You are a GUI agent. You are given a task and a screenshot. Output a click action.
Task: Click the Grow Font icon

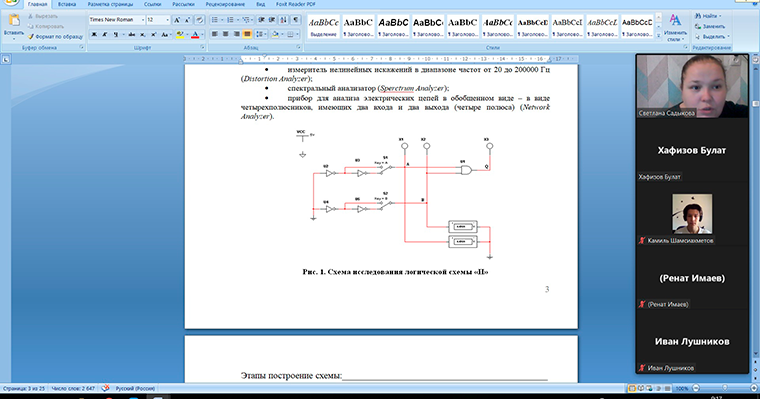(x=177, y=20)
